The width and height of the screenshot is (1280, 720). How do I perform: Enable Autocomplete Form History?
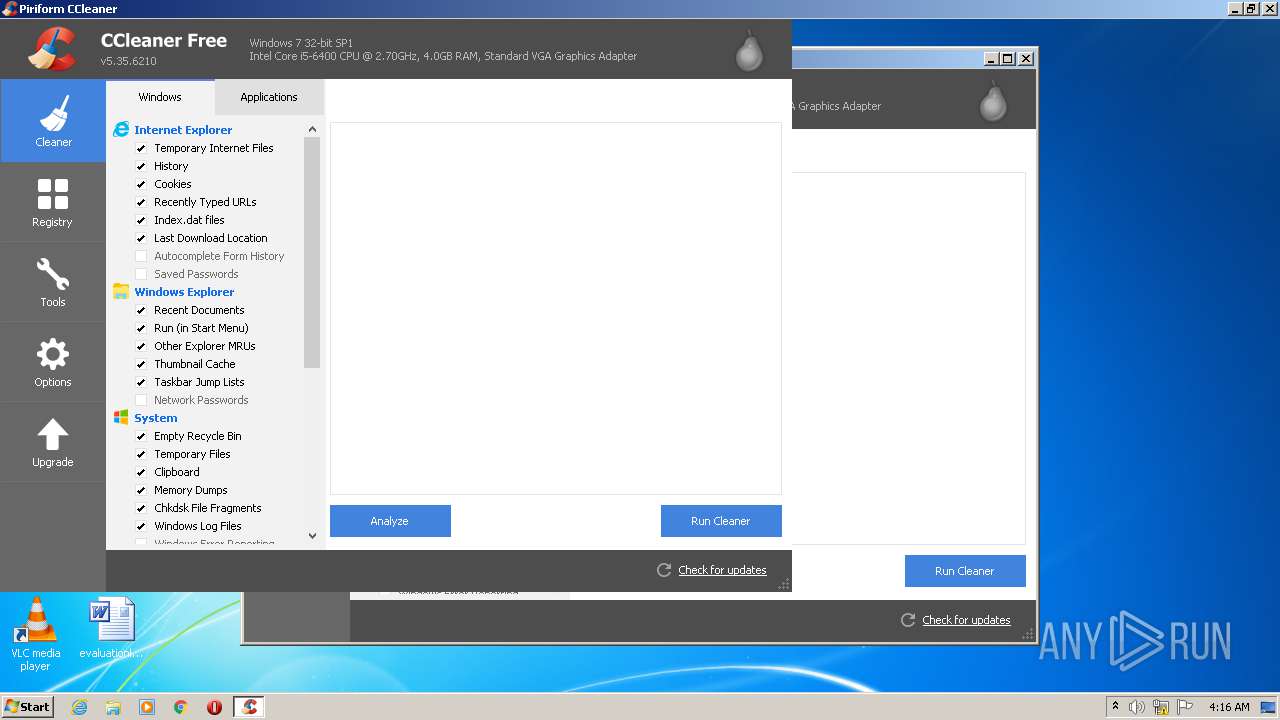point(141,256)
